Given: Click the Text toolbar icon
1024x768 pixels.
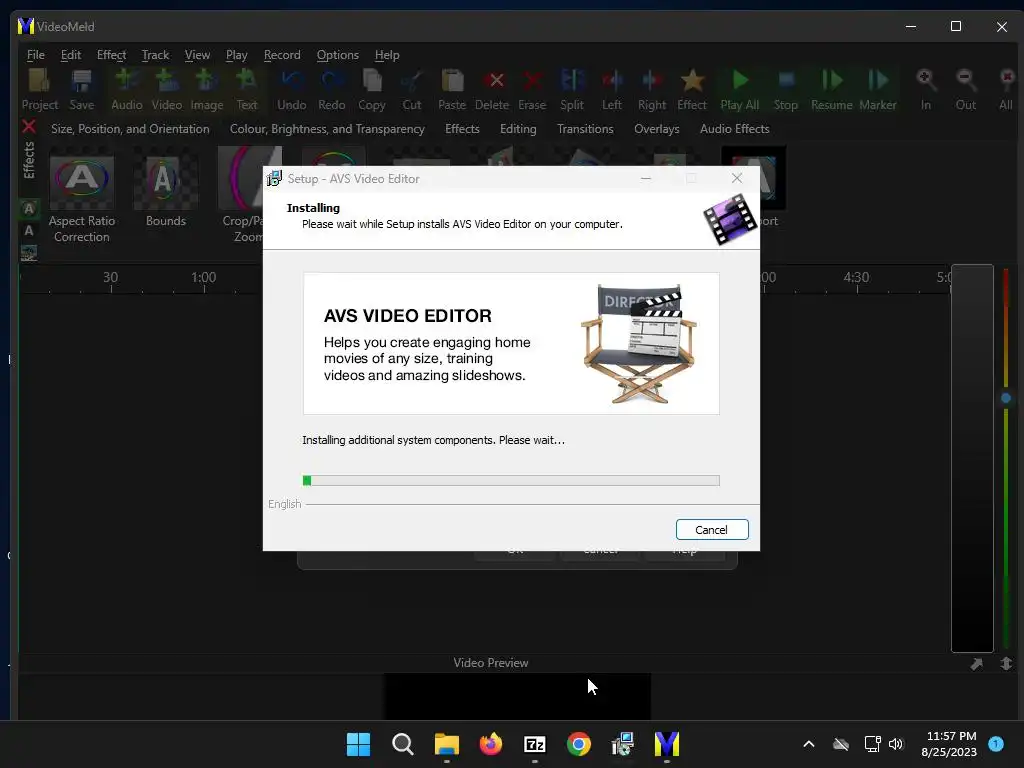Looking at the screenshot, I should pyautogui.click(x=247, y=90).
